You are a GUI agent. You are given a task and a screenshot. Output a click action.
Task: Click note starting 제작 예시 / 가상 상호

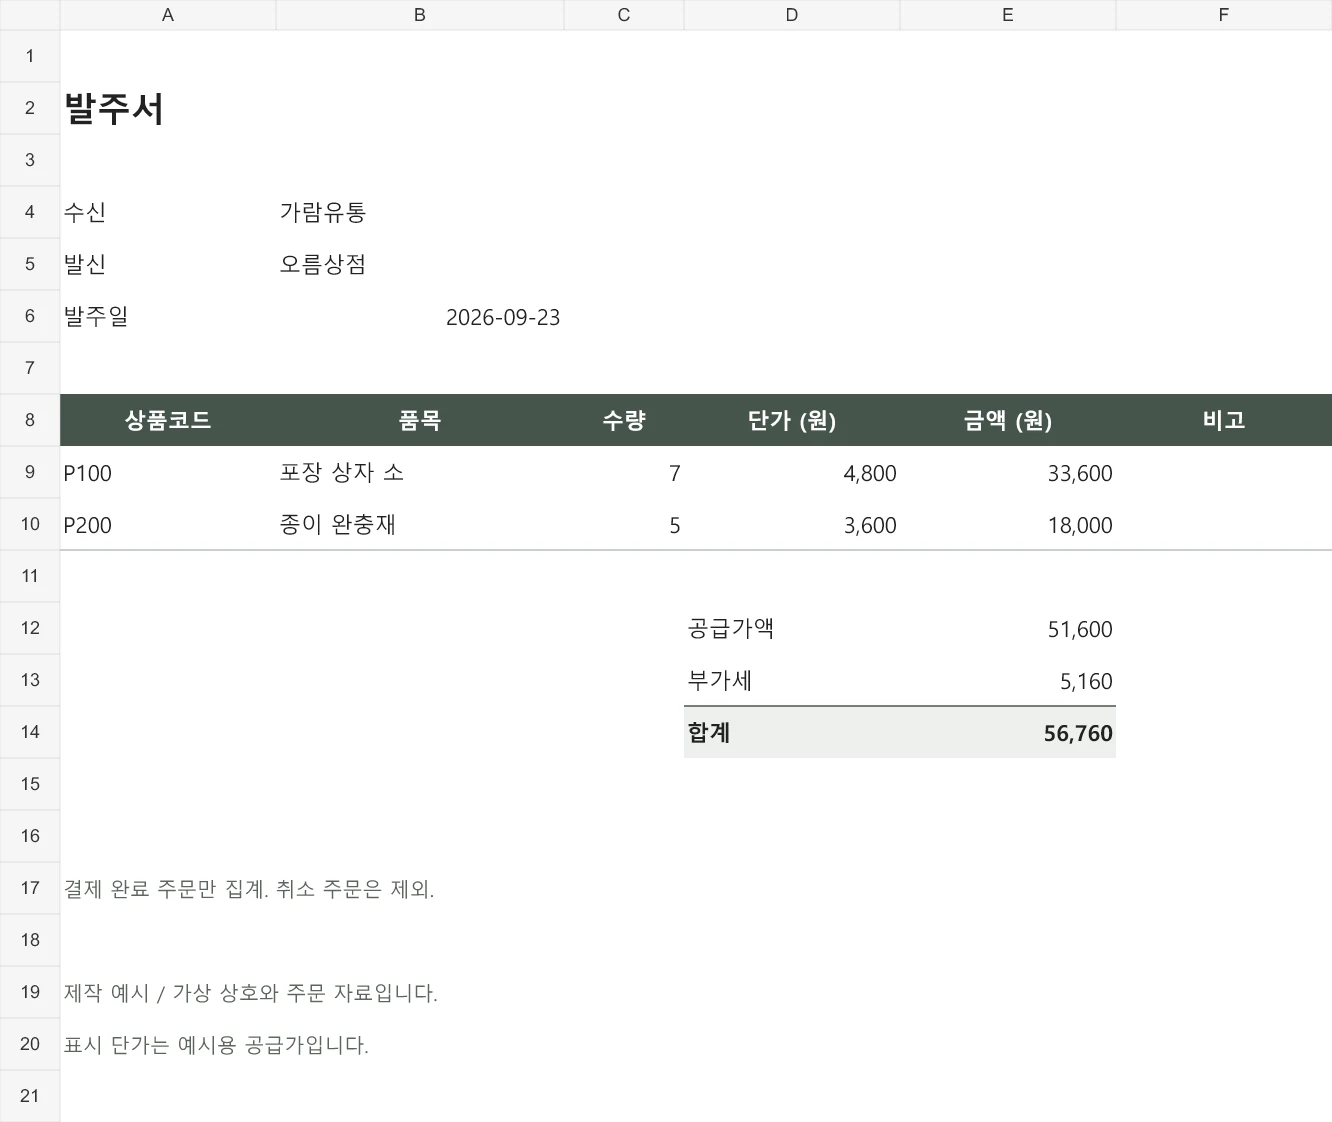pos(251,992)
